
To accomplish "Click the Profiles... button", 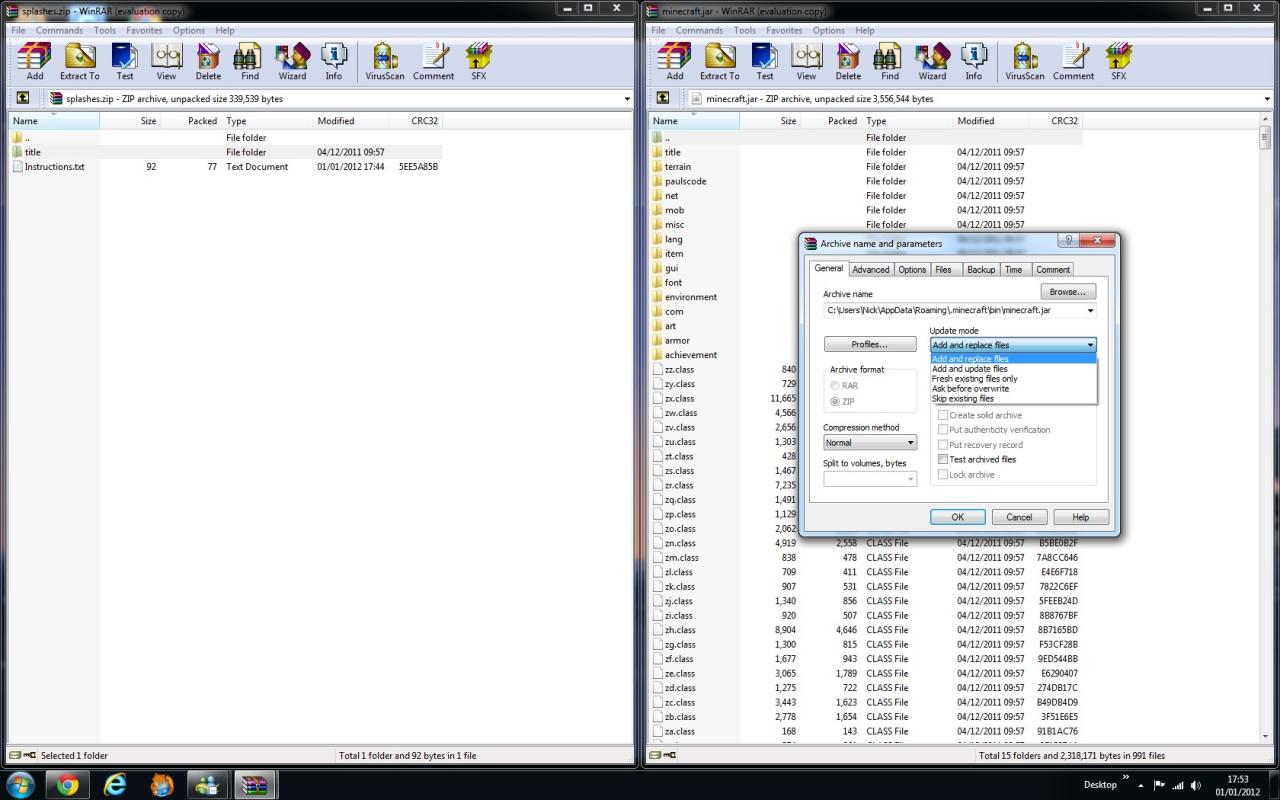I will [x=869, y=345].
